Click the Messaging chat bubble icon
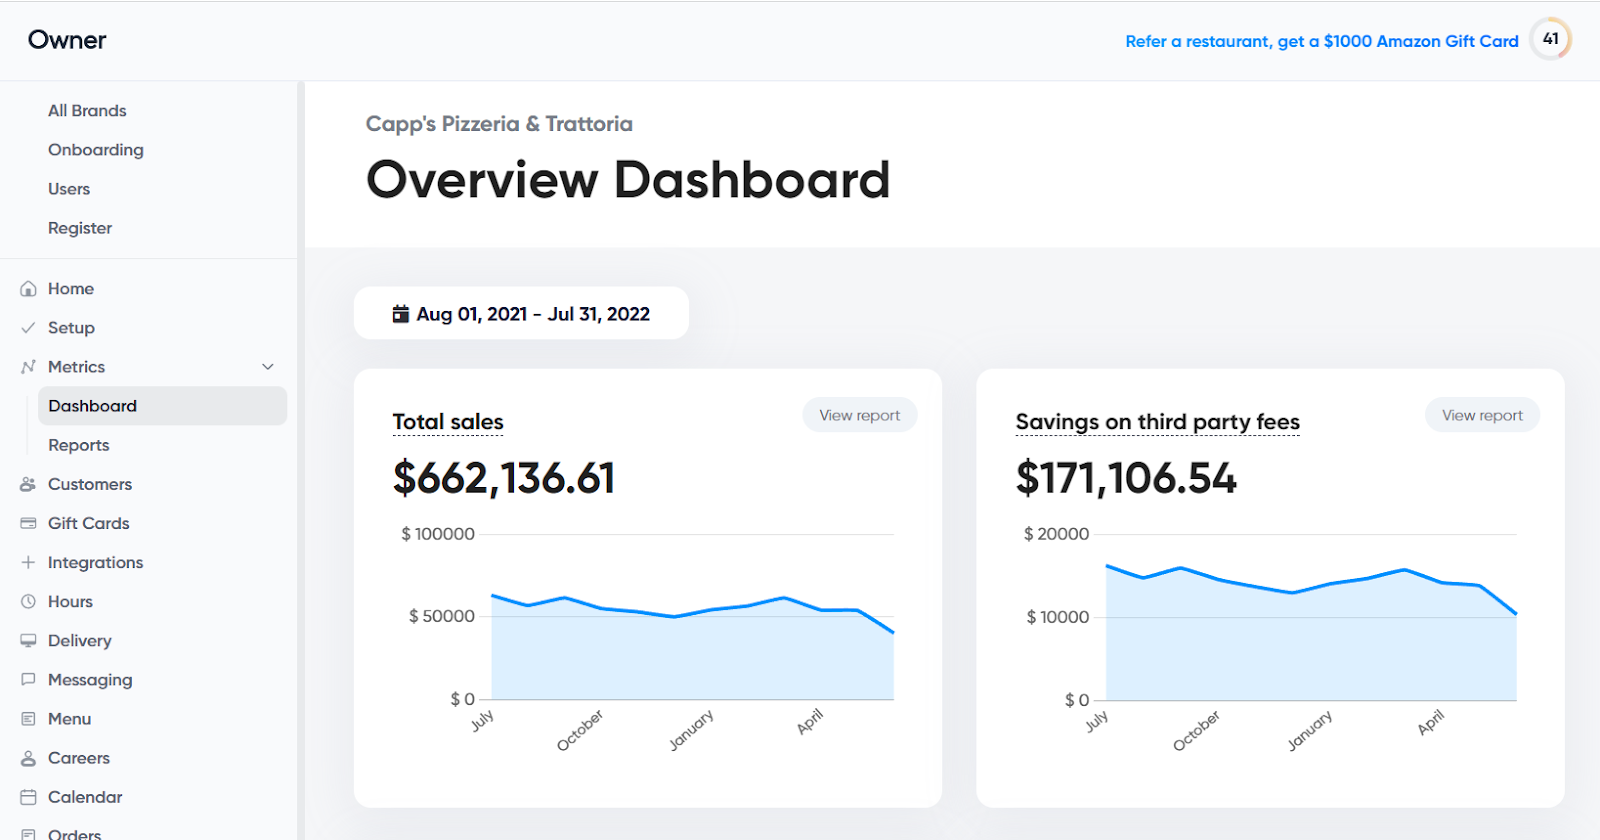 [28, 680]
